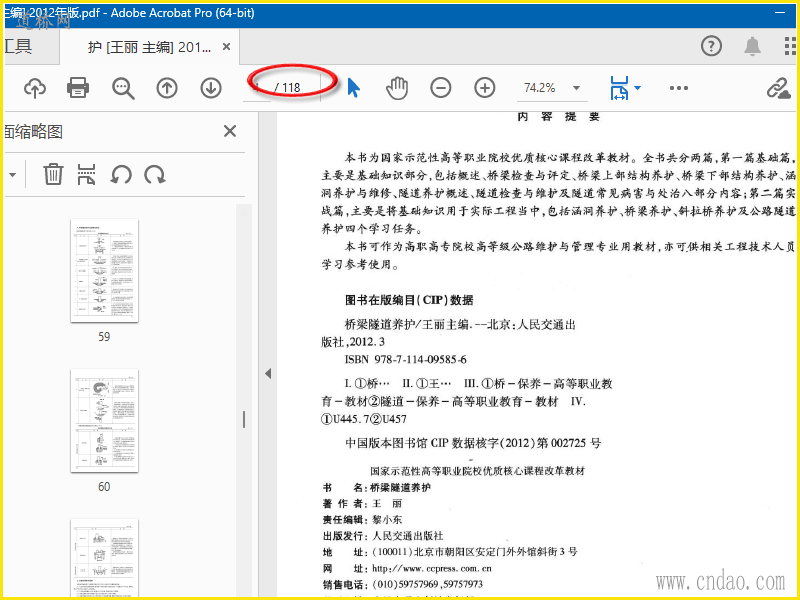
Task: Rotate page clockwise
Action: click(155, 175)
